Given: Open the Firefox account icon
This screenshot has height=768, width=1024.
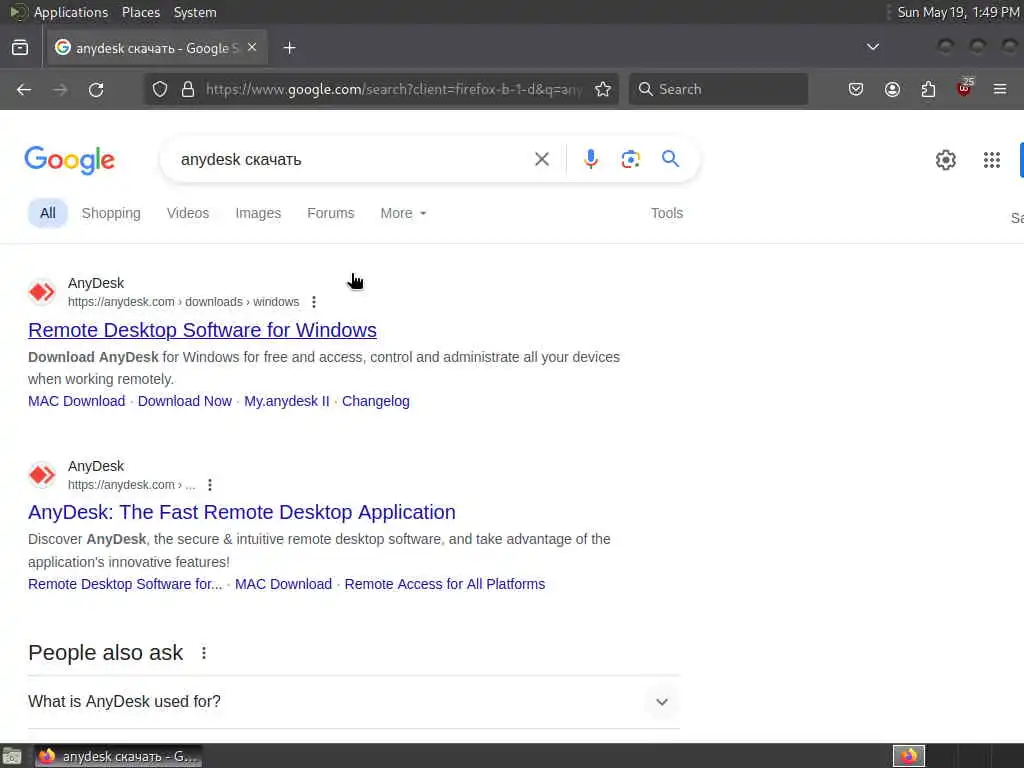Looking at the screenshot, I should [892, 89].
